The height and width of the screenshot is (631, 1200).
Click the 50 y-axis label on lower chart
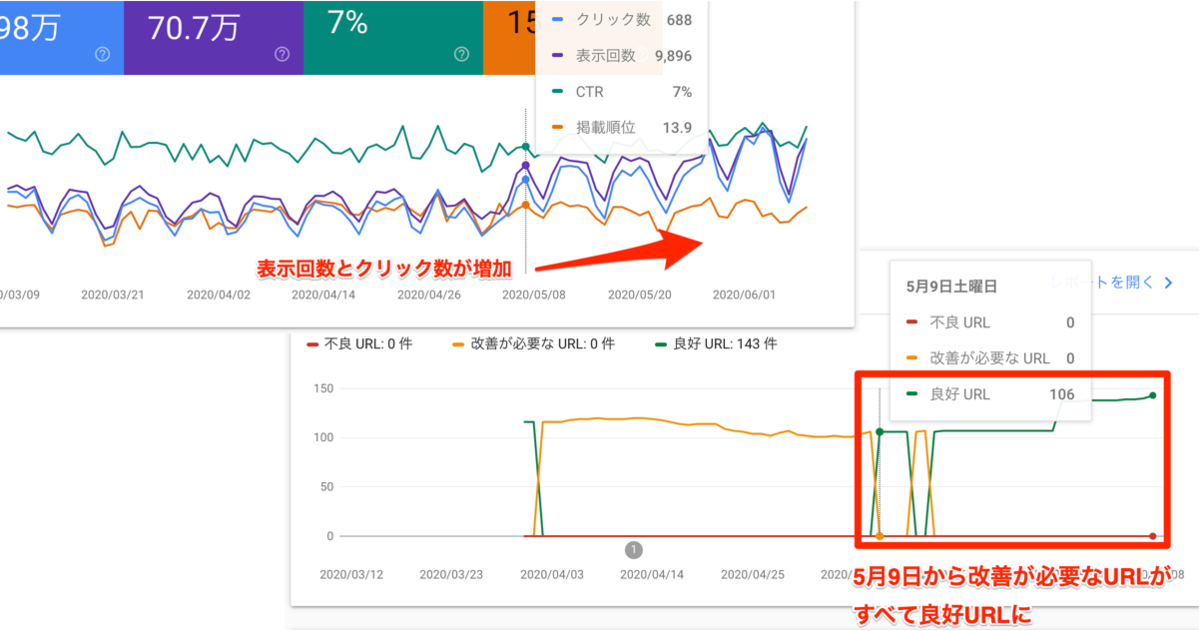(x=326, y=487)
